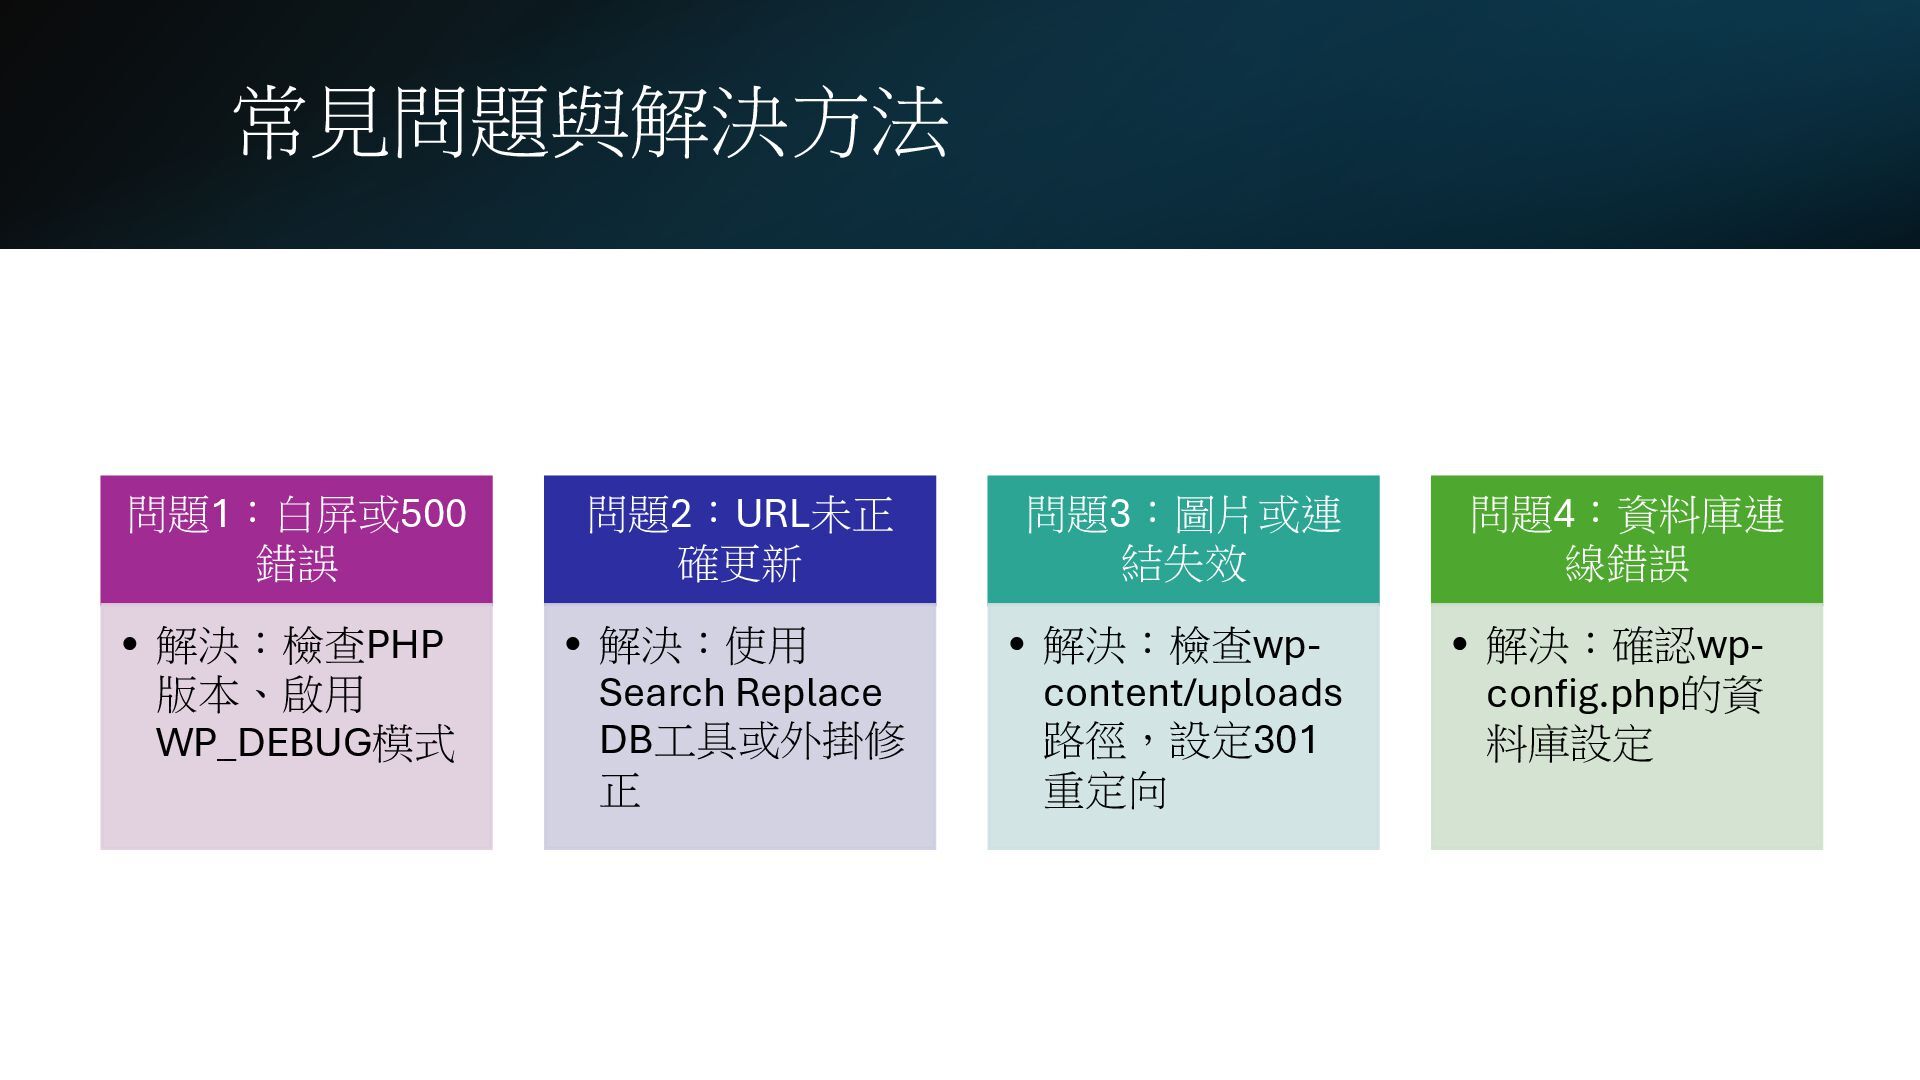Click the Search Replace text

740,693
